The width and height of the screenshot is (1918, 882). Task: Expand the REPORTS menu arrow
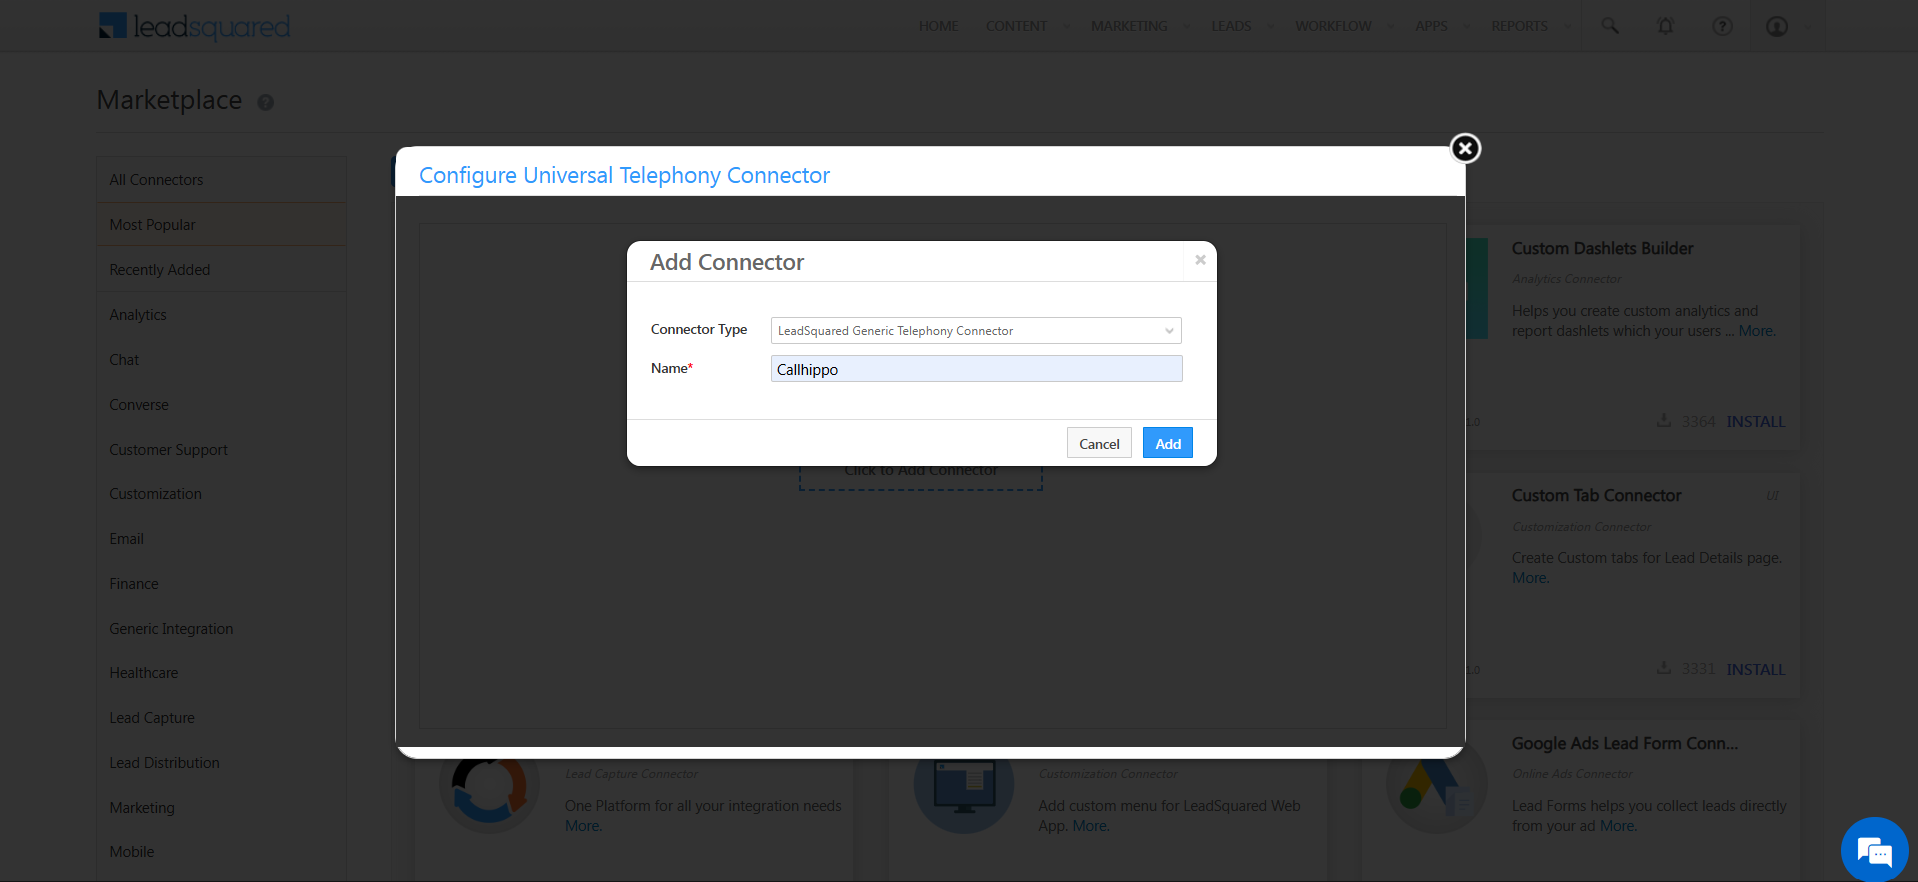1566,27
